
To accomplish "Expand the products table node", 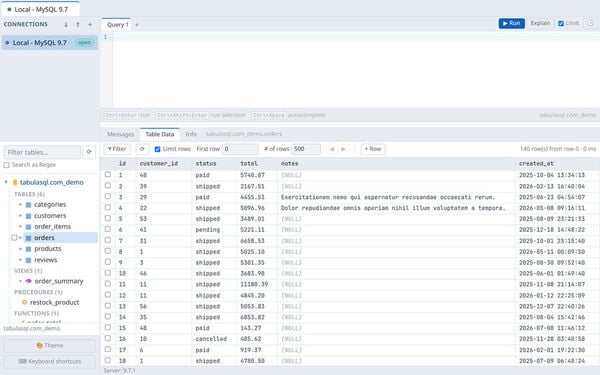I will pyautogui.click(x=20, y=249).
